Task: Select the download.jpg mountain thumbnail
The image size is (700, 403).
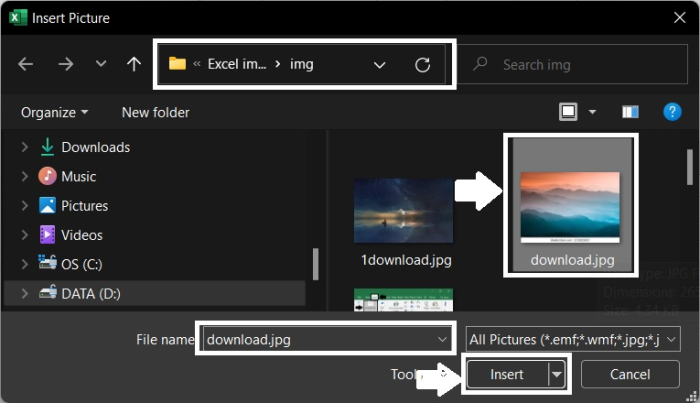Action: [x=570, y=208]
